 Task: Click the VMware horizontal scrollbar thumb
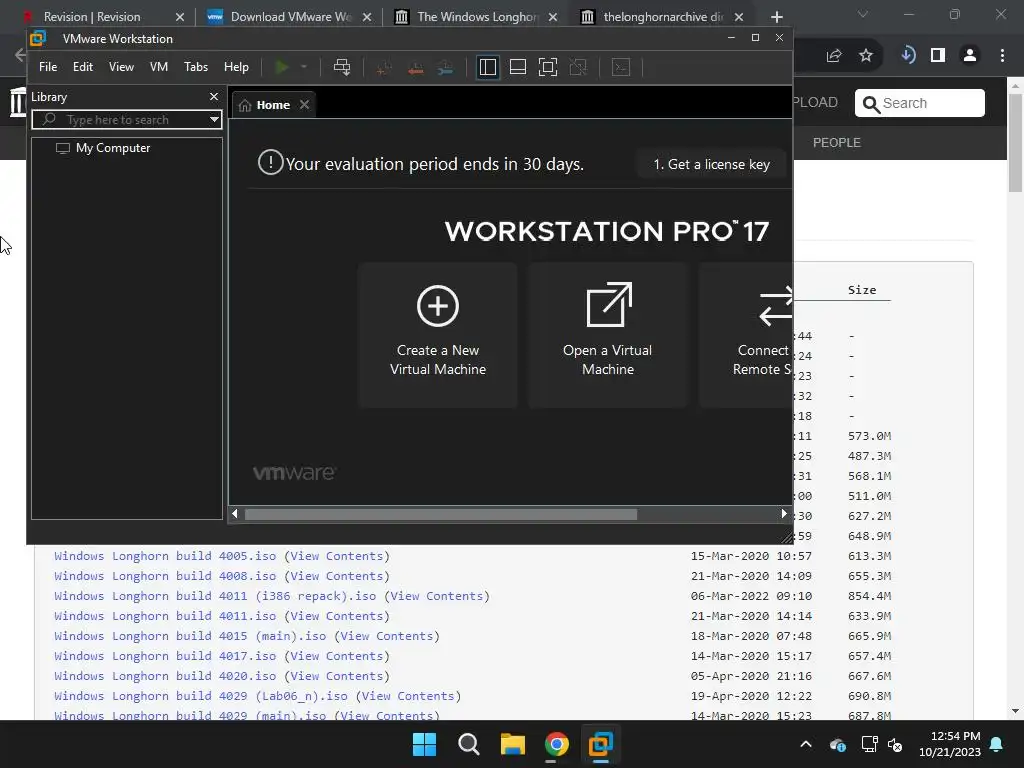[x=441, y=515]
